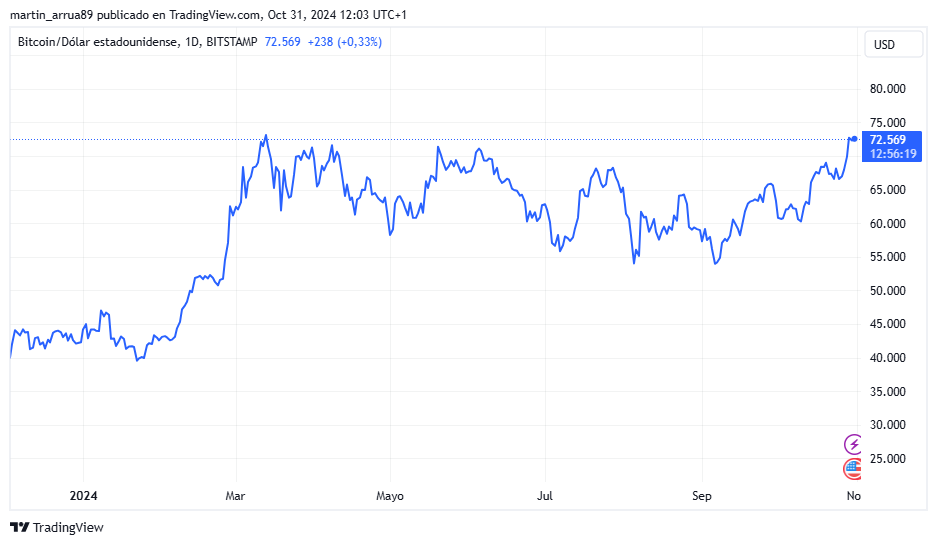Click the TradingView text link at the bottom
The width and height of the screenshot is (937, 545).
click(x=68, y=527)
